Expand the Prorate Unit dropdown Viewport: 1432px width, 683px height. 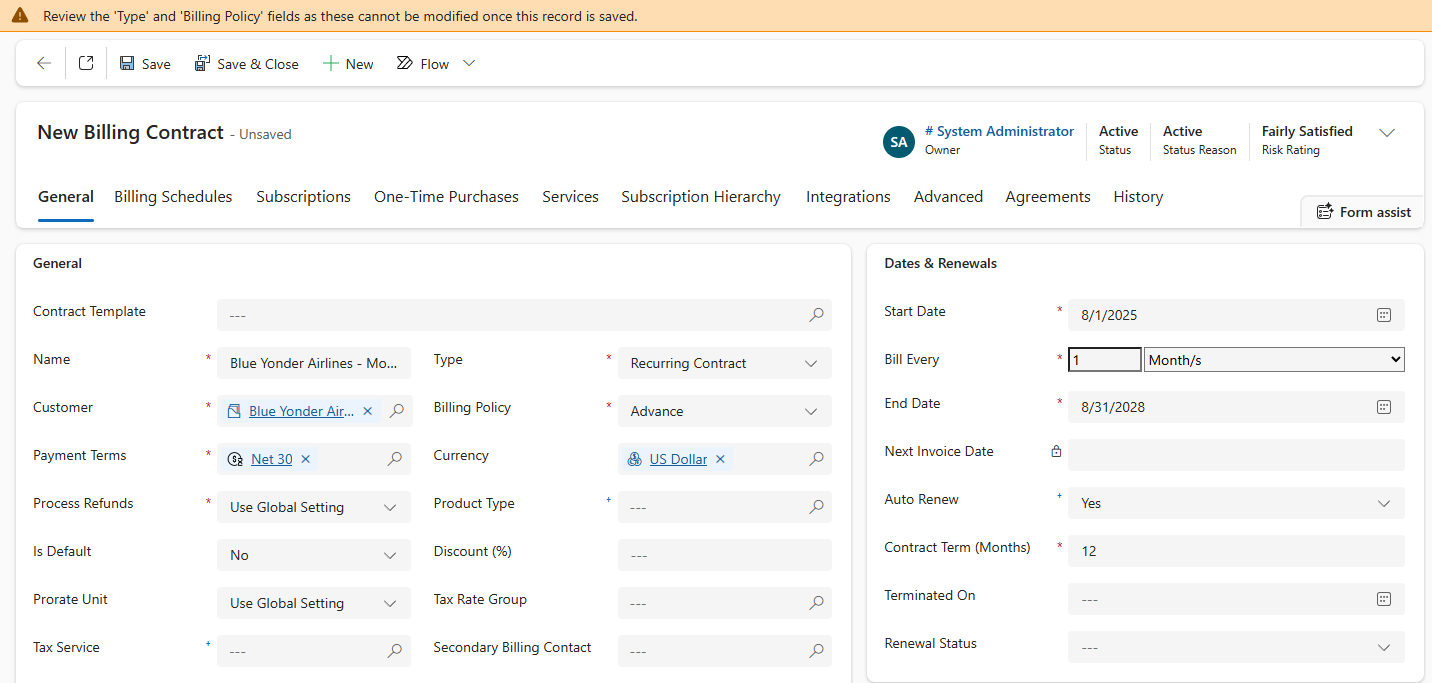tap(314, 603)
